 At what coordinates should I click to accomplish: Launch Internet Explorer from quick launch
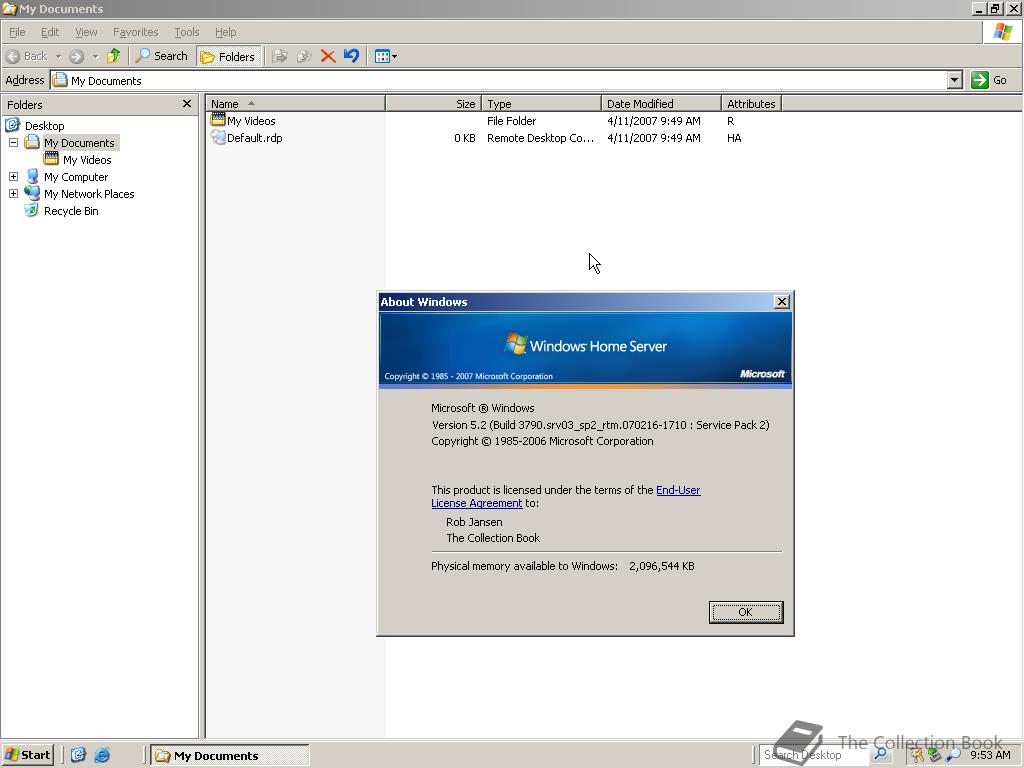(x=102, y=755)
